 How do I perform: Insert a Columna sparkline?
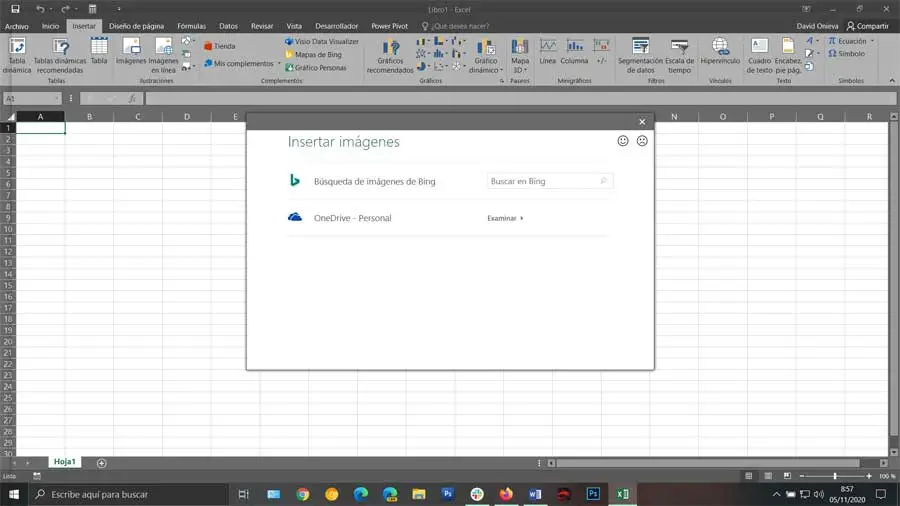click(575, 51)
